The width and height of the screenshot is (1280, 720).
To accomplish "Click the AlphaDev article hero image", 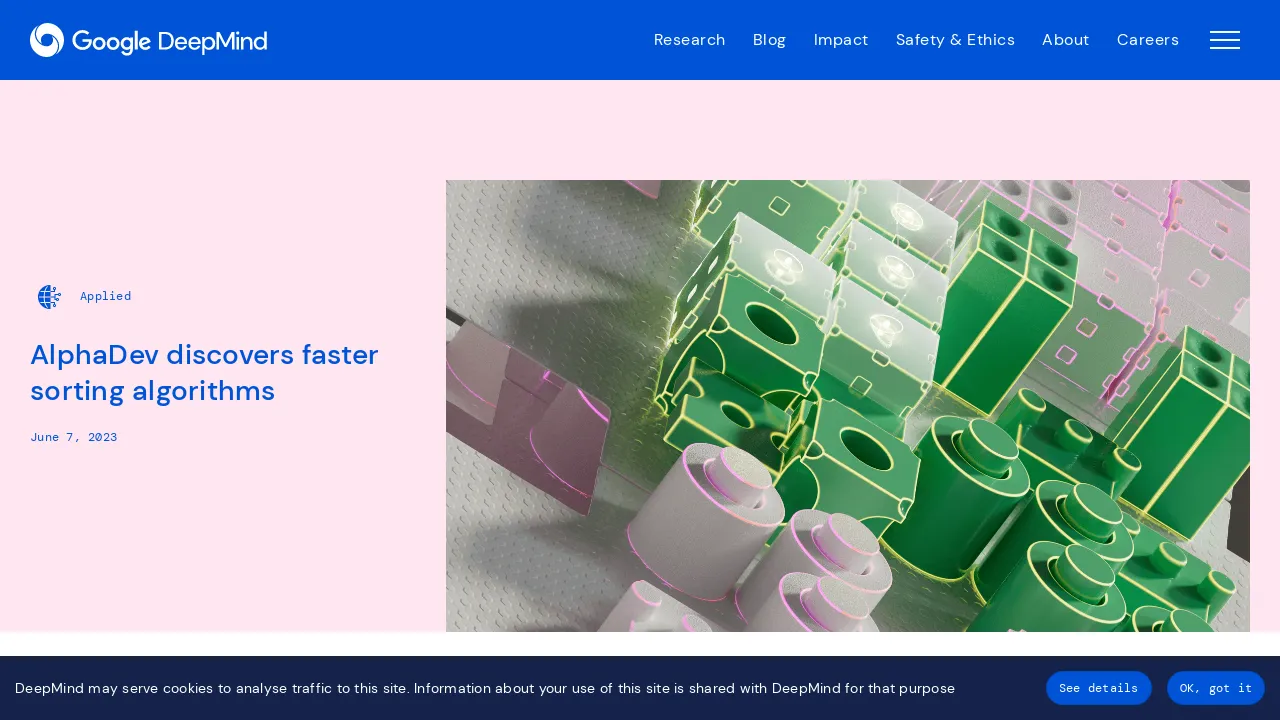I will pyautogui.click(x=848, y=406).
